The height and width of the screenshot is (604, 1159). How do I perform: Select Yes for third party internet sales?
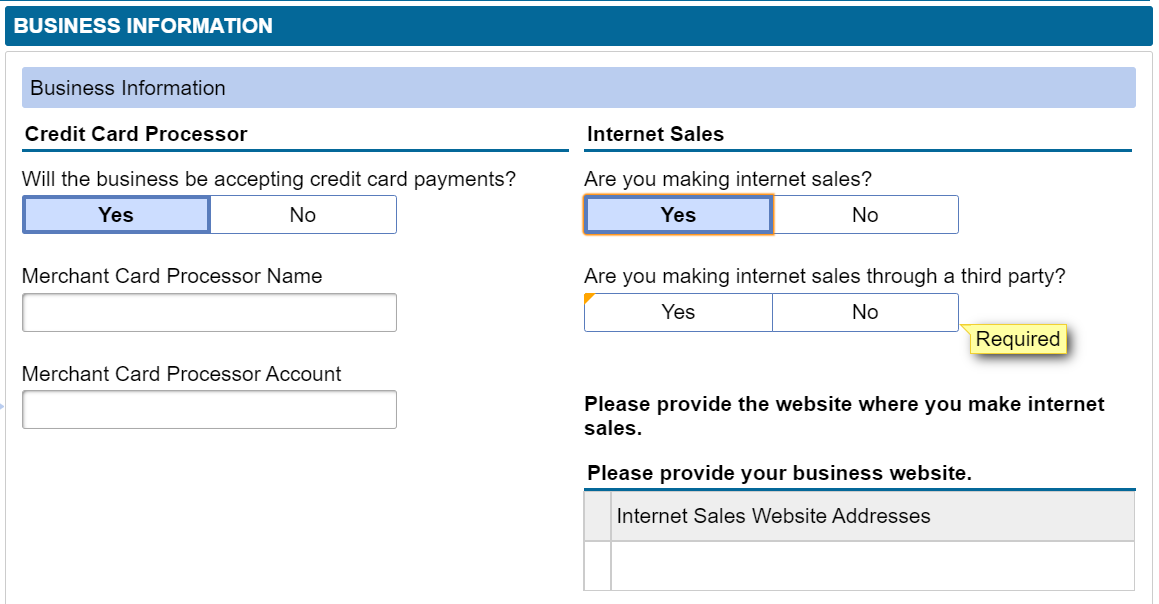[x=679, y=312]
